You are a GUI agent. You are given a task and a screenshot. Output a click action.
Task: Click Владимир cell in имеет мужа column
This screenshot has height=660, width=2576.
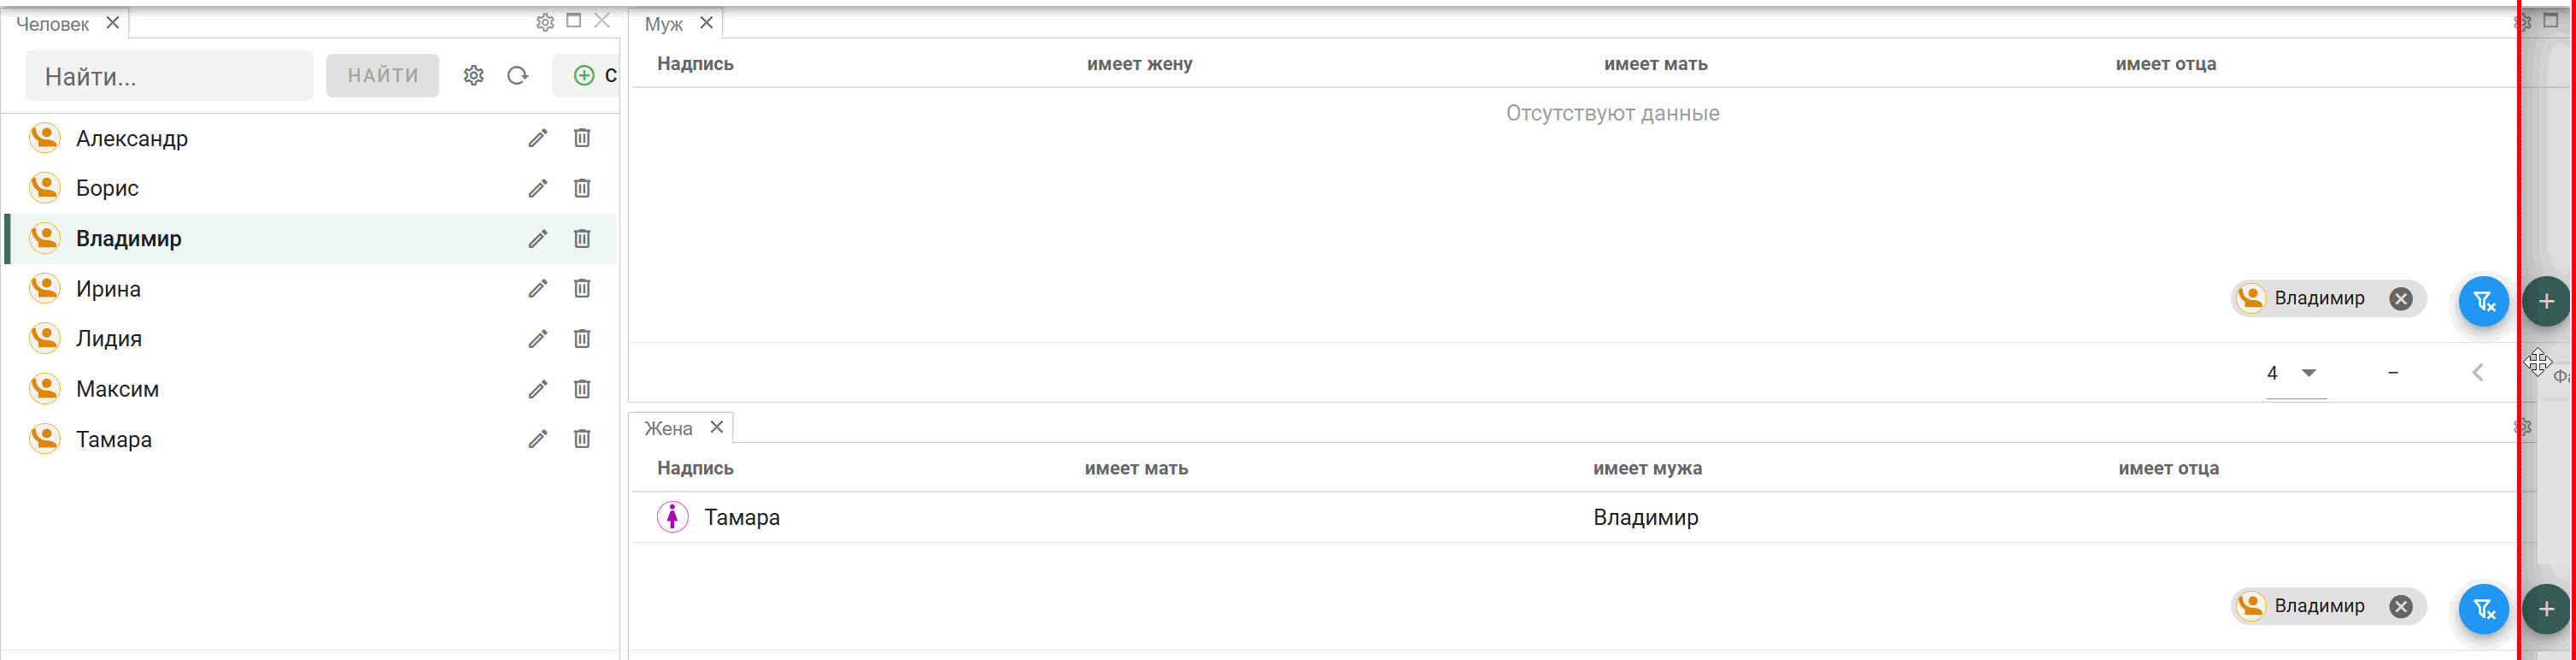pos(1645,517)
